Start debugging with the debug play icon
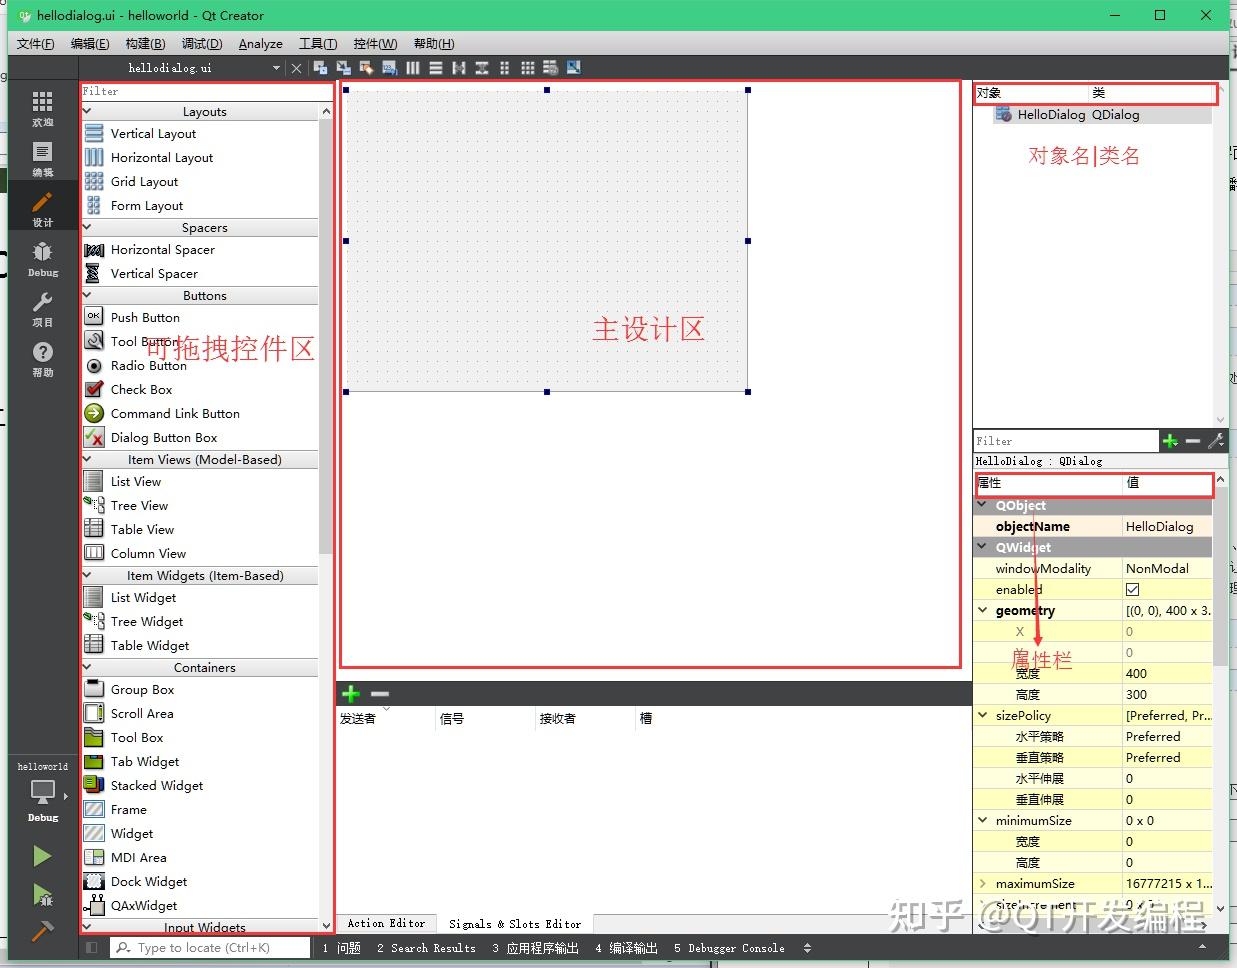The image size is (1237, 968). (42, 897)
